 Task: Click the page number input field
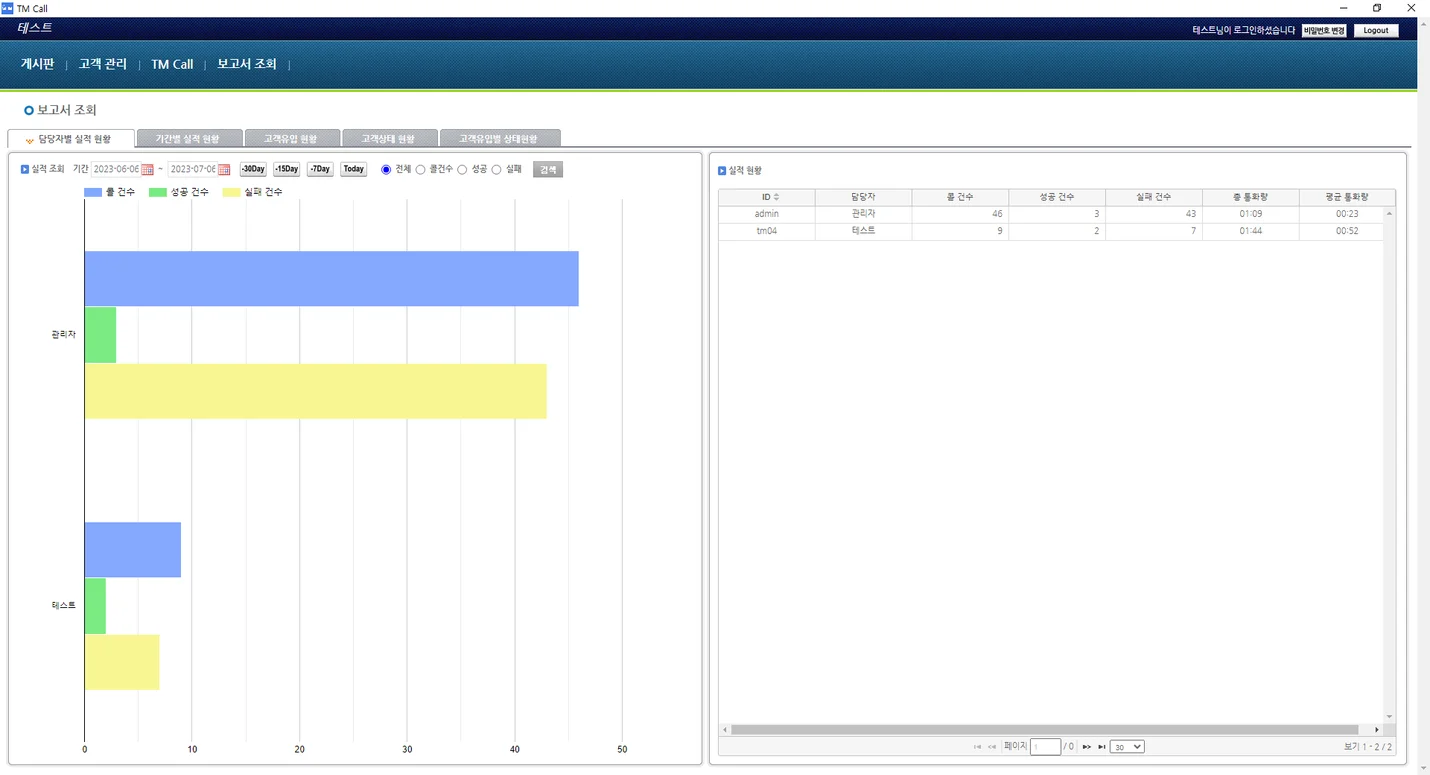[x=1045, y=747]
